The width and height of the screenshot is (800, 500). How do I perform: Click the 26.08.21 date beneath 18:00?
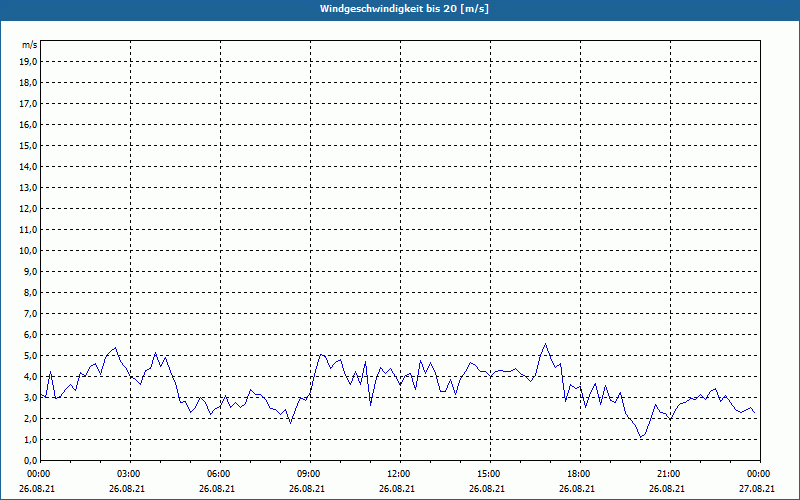click(x=577, y=488)
